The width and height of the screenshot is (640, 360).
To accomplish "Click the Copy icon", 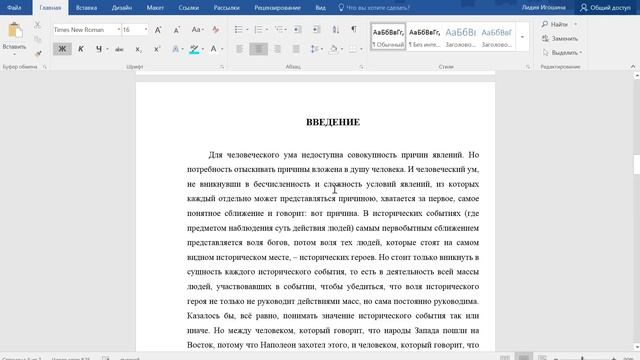I will pyautogui.click(x=38, y=39).
